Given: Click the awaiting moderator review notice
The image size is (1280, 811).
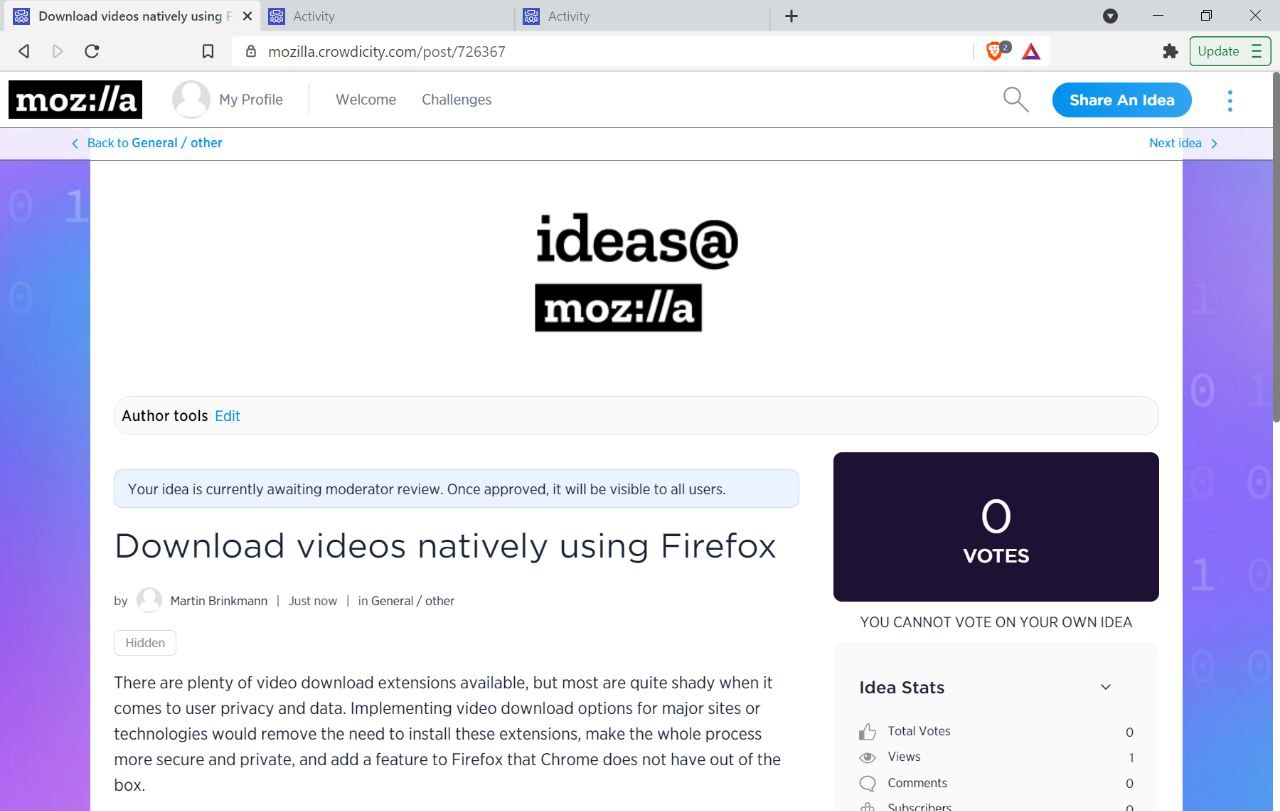Looking at the screenshot, I should pos(456,489).
